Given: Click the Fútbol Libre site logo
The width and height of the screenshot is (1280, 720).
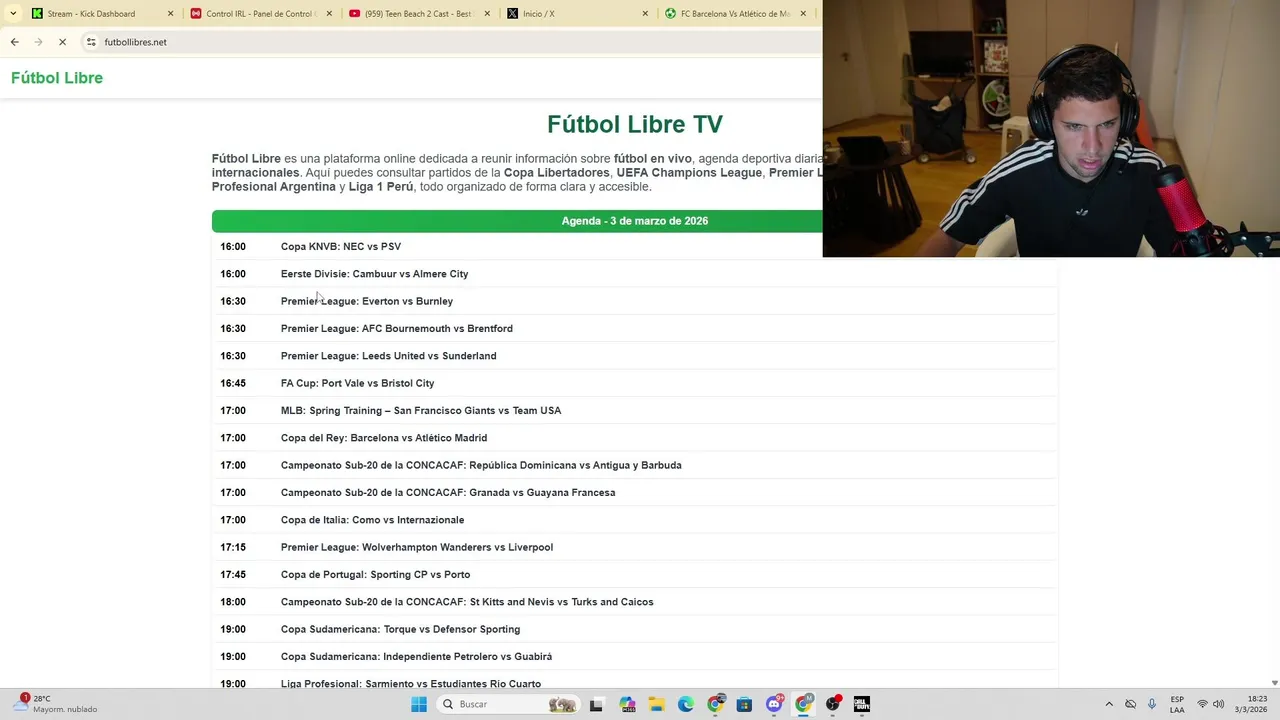Looking at the screenshot, I should click(x=57, y=78).
